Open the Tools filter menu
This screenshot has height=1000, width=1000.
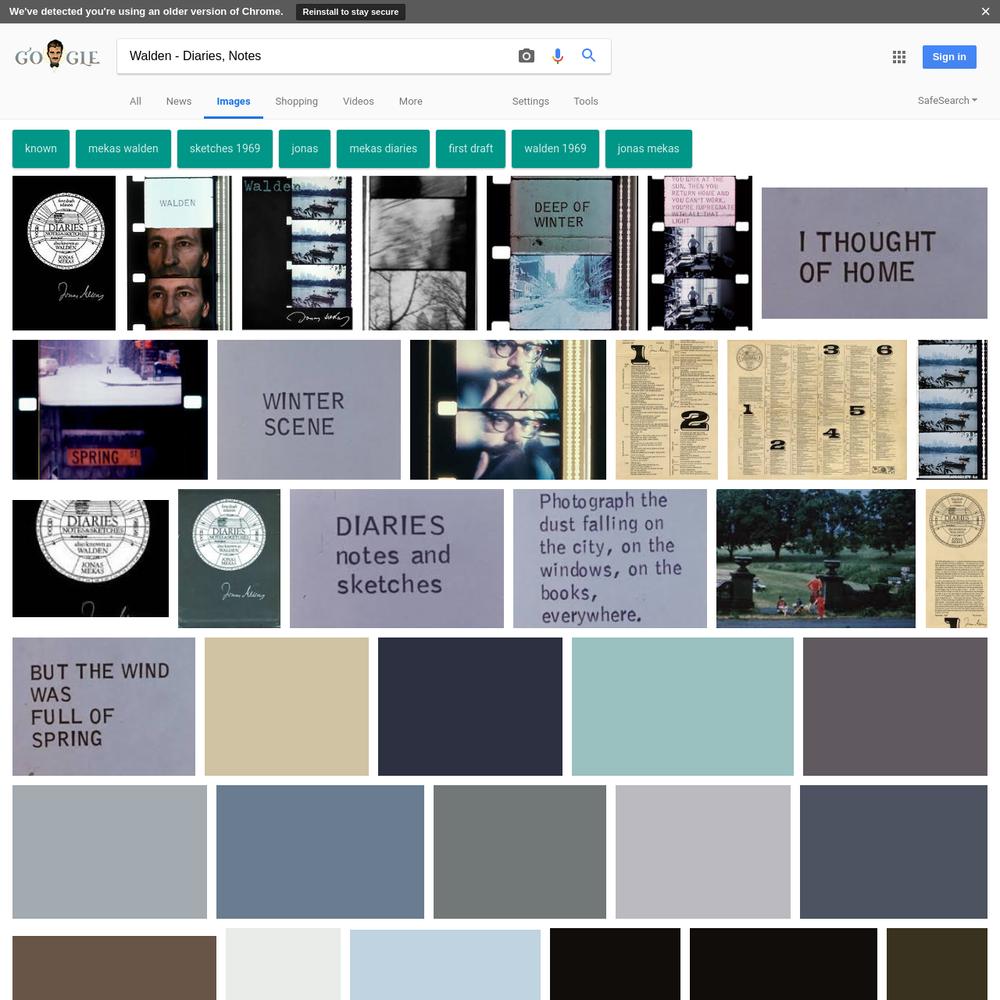point(585,101)
